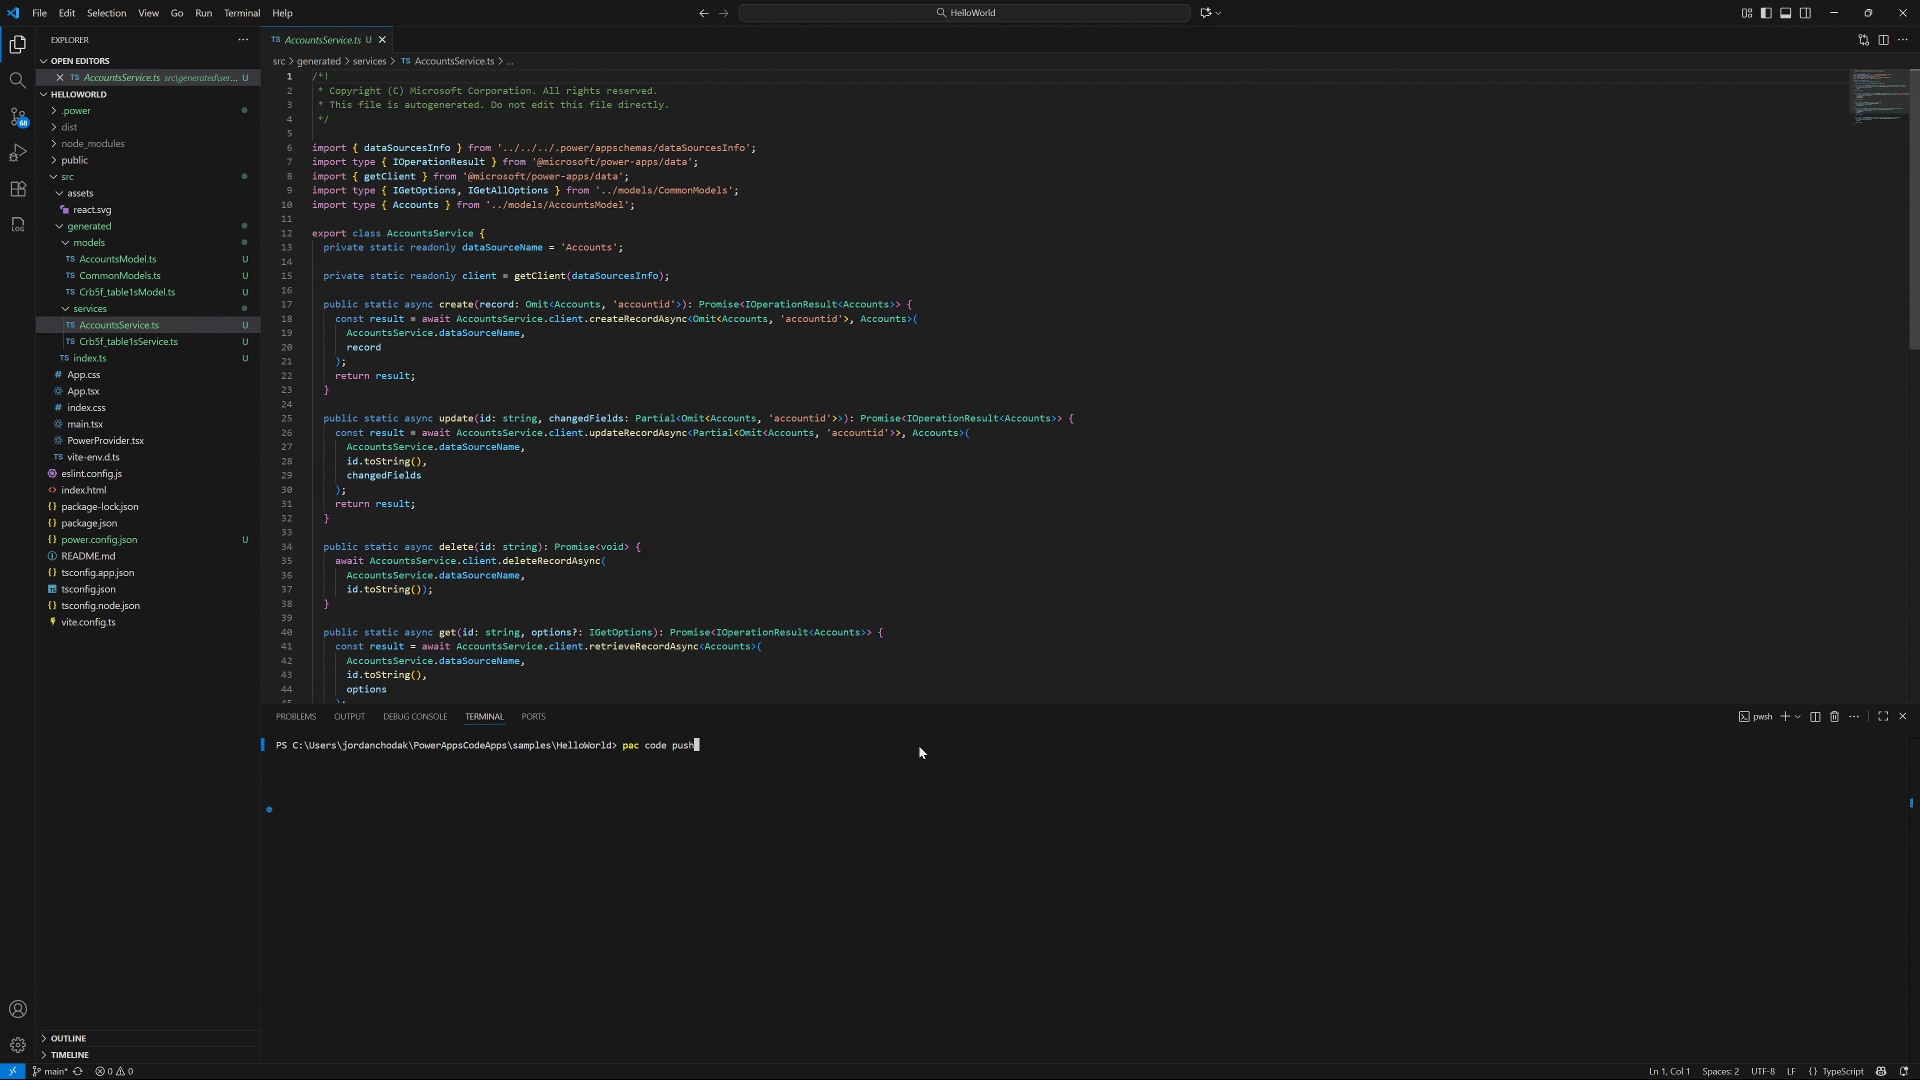The image size is (1920, 1080).
Task: Open the Manage settings gear icon
Action: click(18, 1045)
